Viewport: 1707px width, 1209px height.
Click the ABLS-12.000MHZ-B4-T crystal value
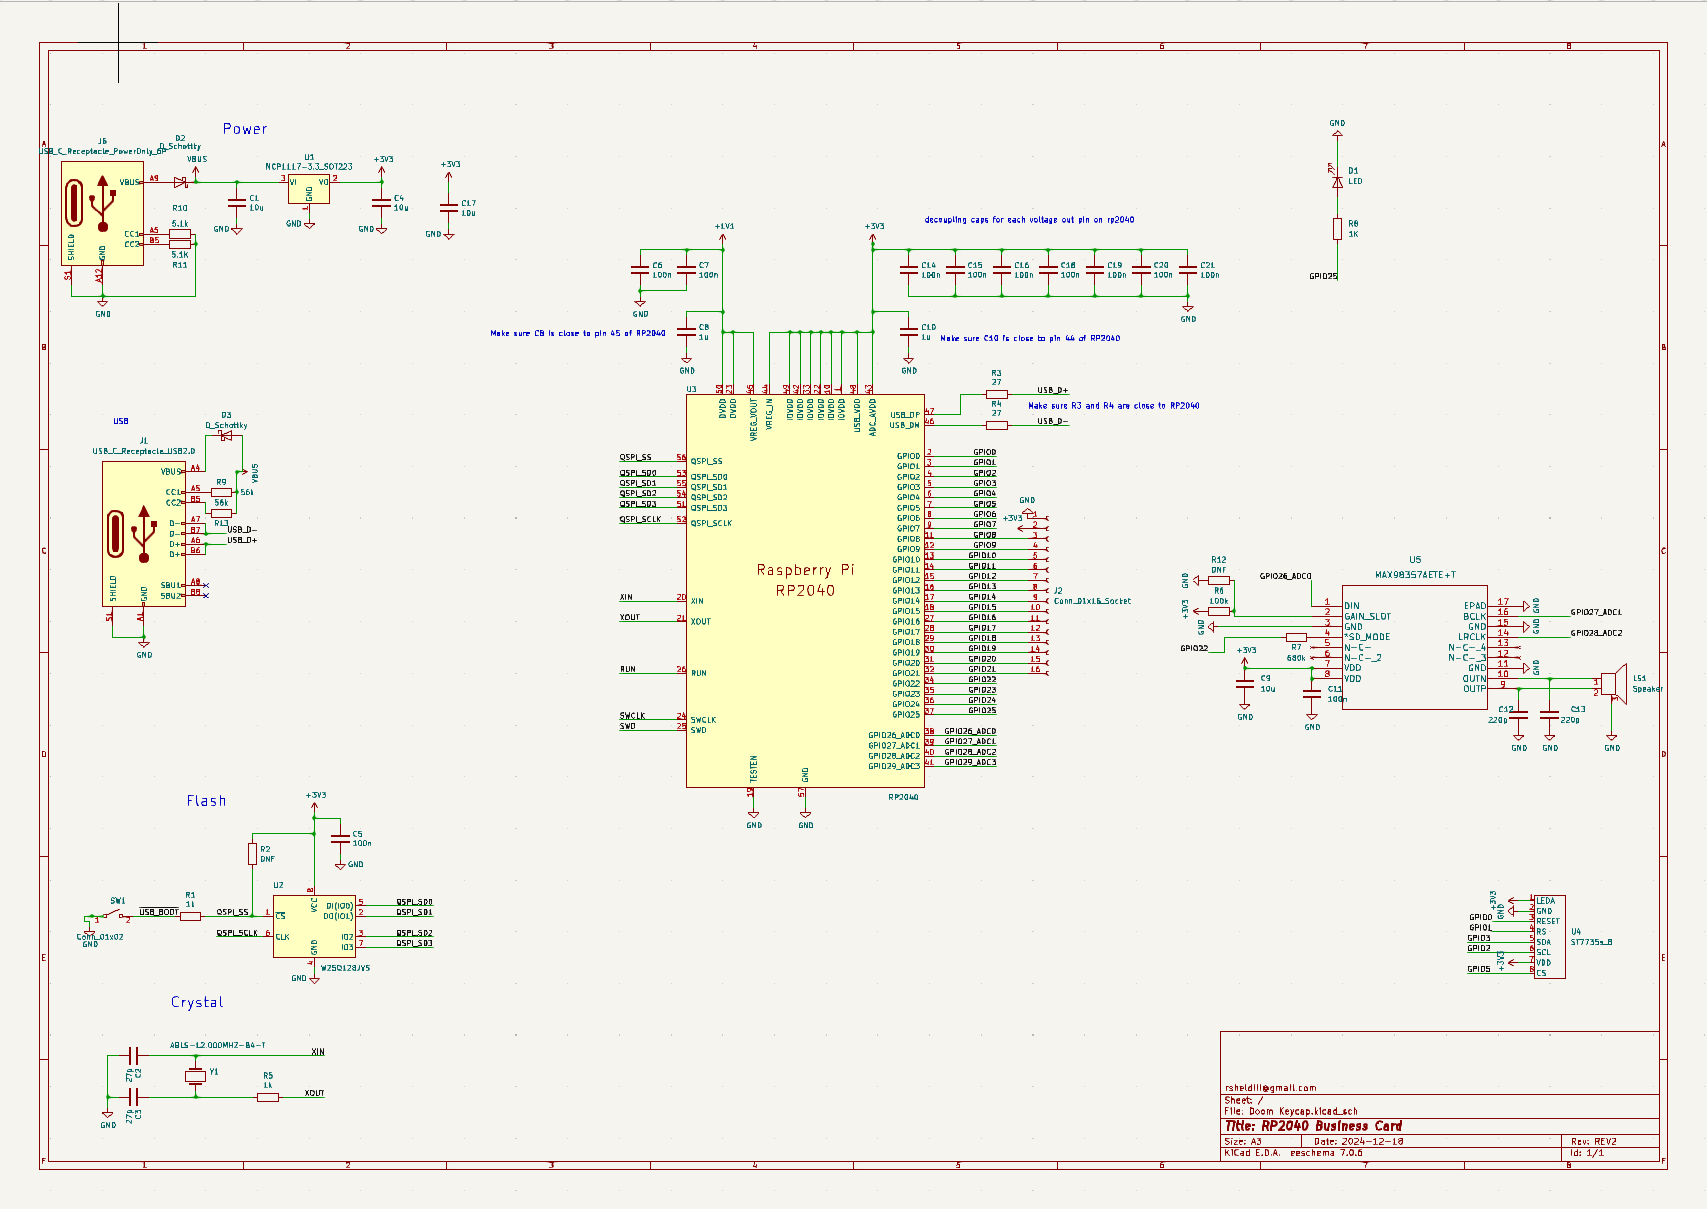click(x=218, y=1045)
